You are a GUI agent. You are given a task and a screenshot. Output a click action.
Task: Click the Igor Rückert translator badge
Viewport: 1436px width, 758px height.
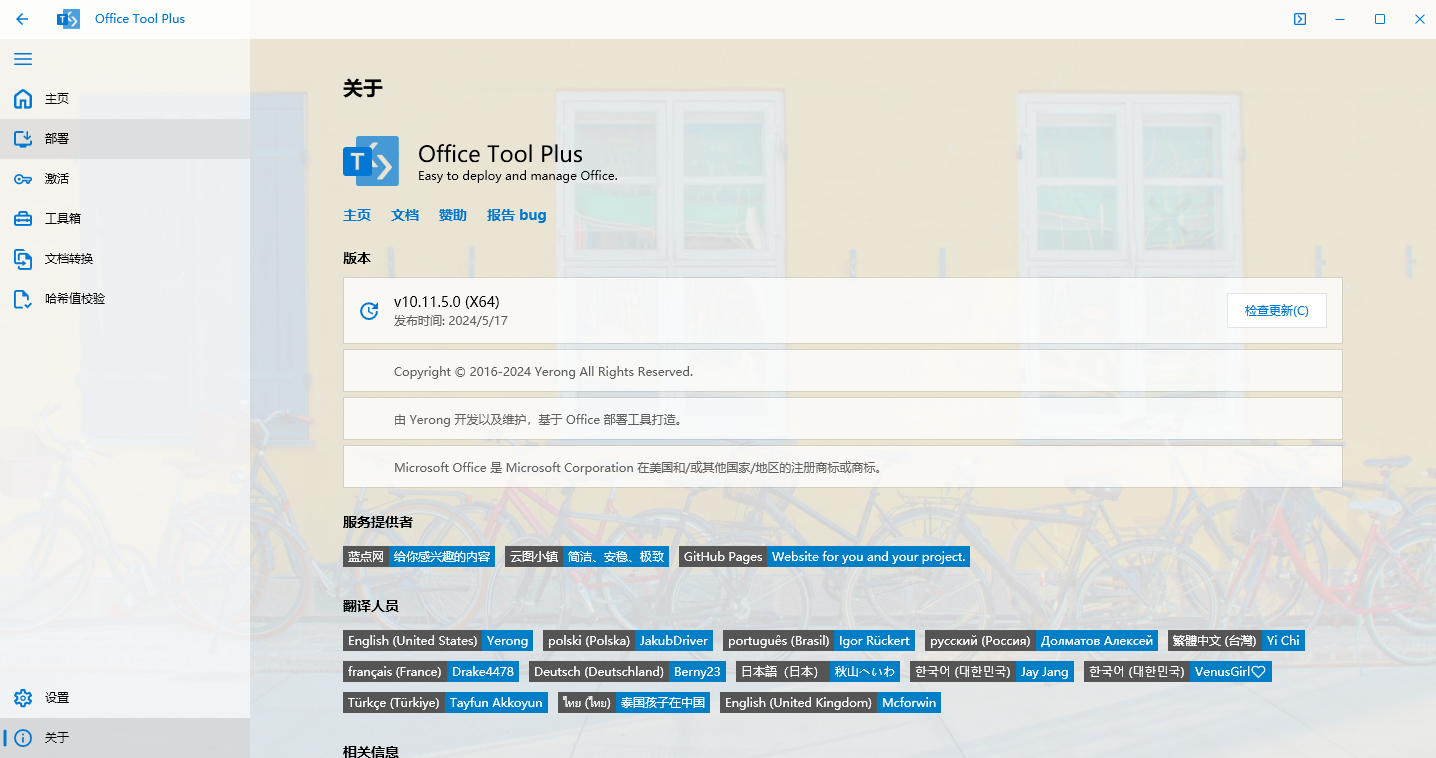pyautogui.click(x=819, y=641)
